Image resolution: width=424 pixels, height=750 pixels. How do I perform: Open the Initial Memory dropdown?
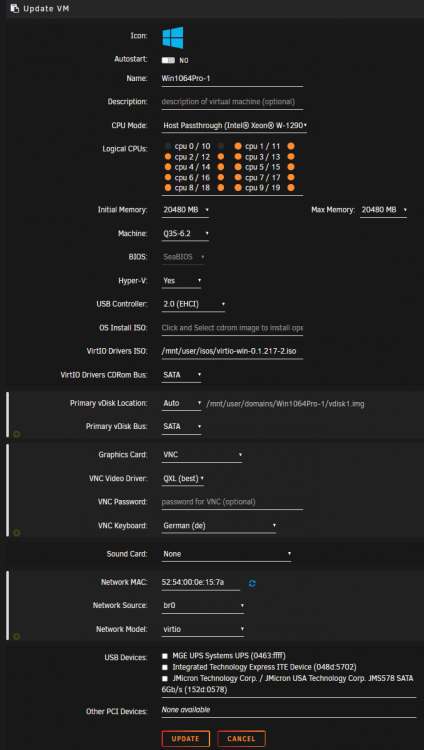coord(185,210)
